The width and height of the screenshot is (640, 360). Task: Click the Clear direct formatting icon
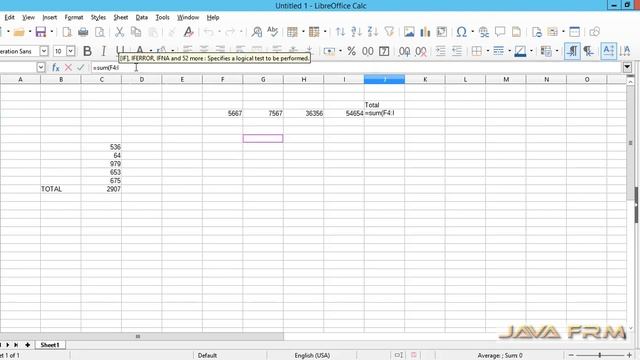pos(189,32)
